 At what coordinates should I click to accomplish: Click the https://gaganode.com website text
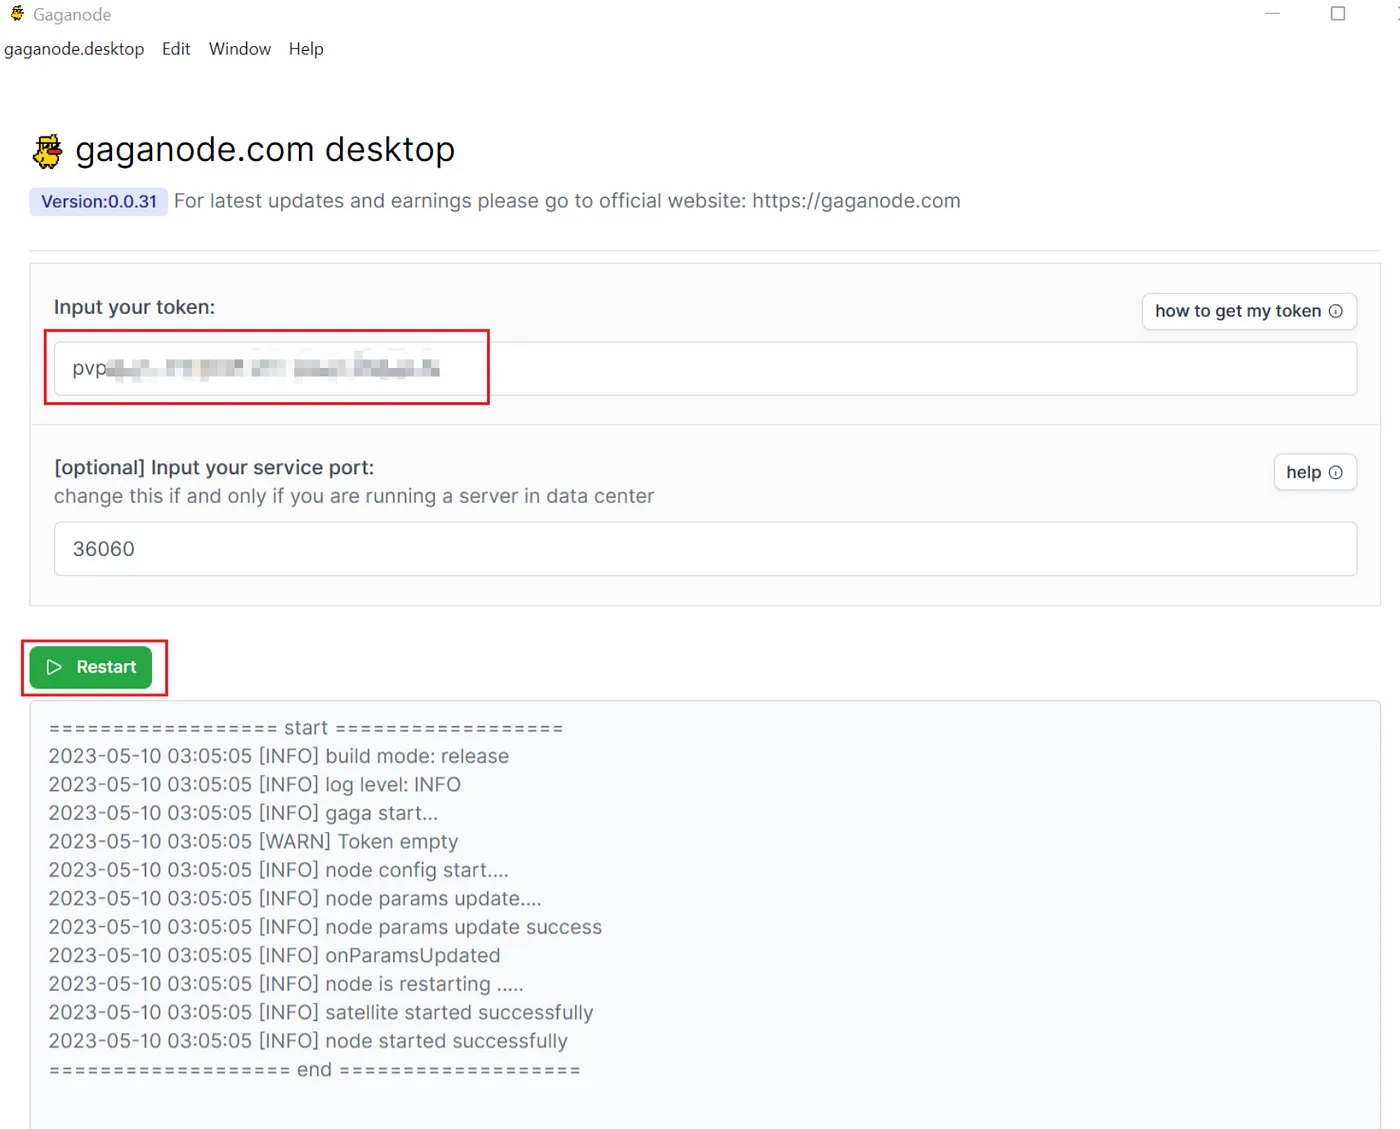[856, 201]
